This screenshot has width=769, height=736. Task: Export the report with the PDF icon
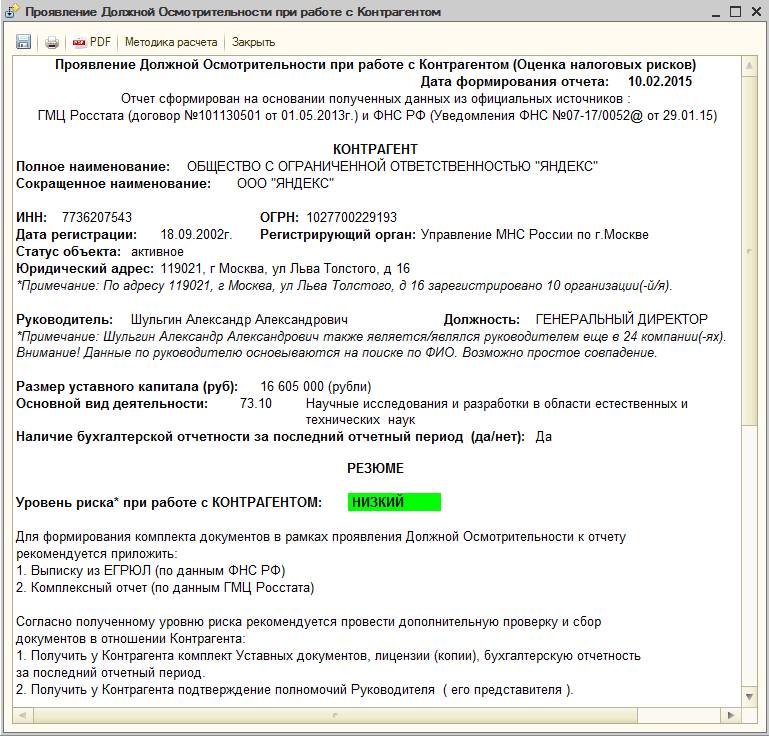pyautogui.click(x=92, y=42)
